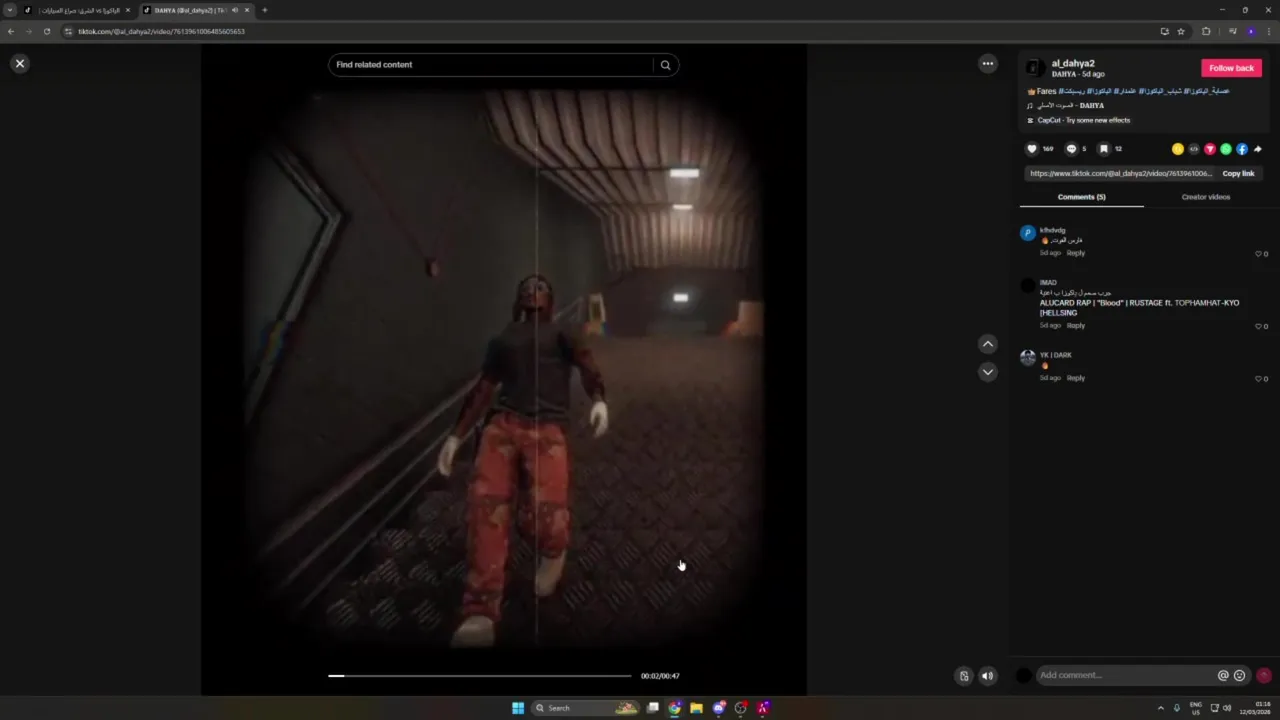Image resolution: width=1280 pixels, height=720 pixels.
Task: Open the browser three-dot menu
Action: point(1269,31)
